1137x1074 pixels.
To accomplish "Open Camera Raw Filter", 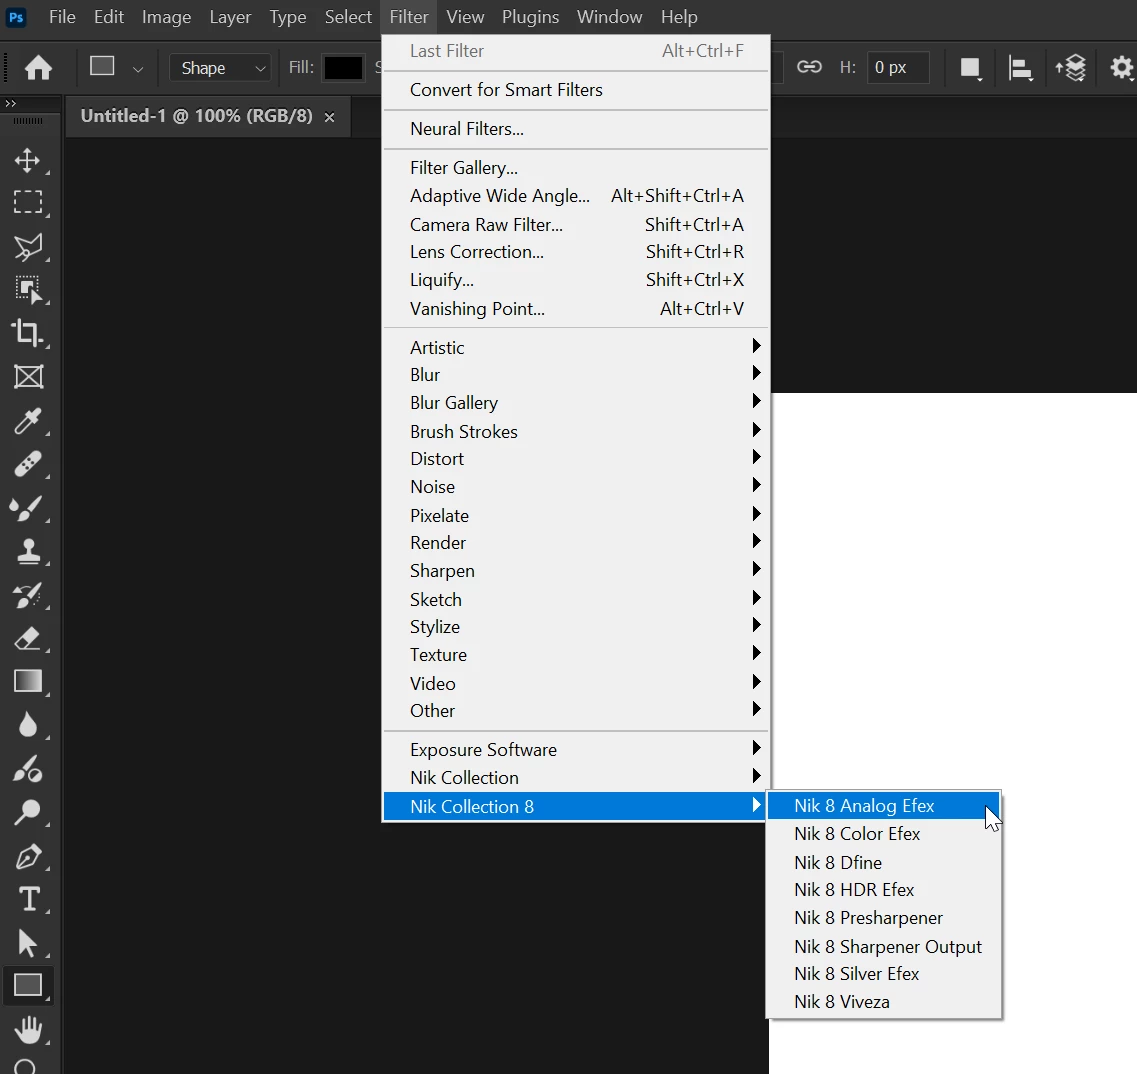I will [576, 225].
